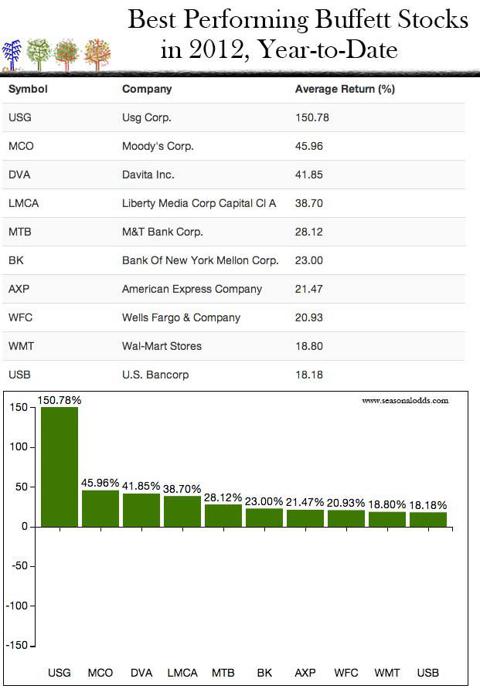
Task: Select Davita Inc. company name
Action: (x=148, y=174)
